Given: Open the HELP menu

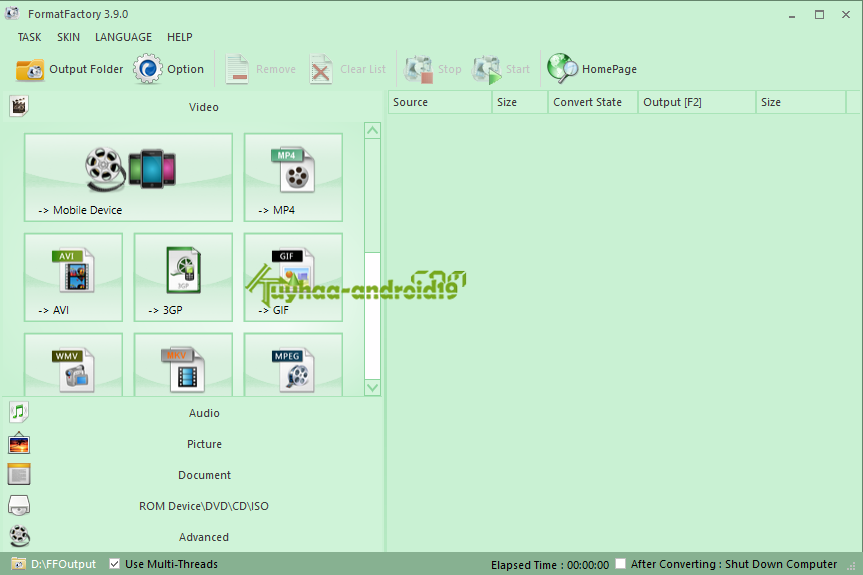Looking at the screenshot, I should coord(179,37).
